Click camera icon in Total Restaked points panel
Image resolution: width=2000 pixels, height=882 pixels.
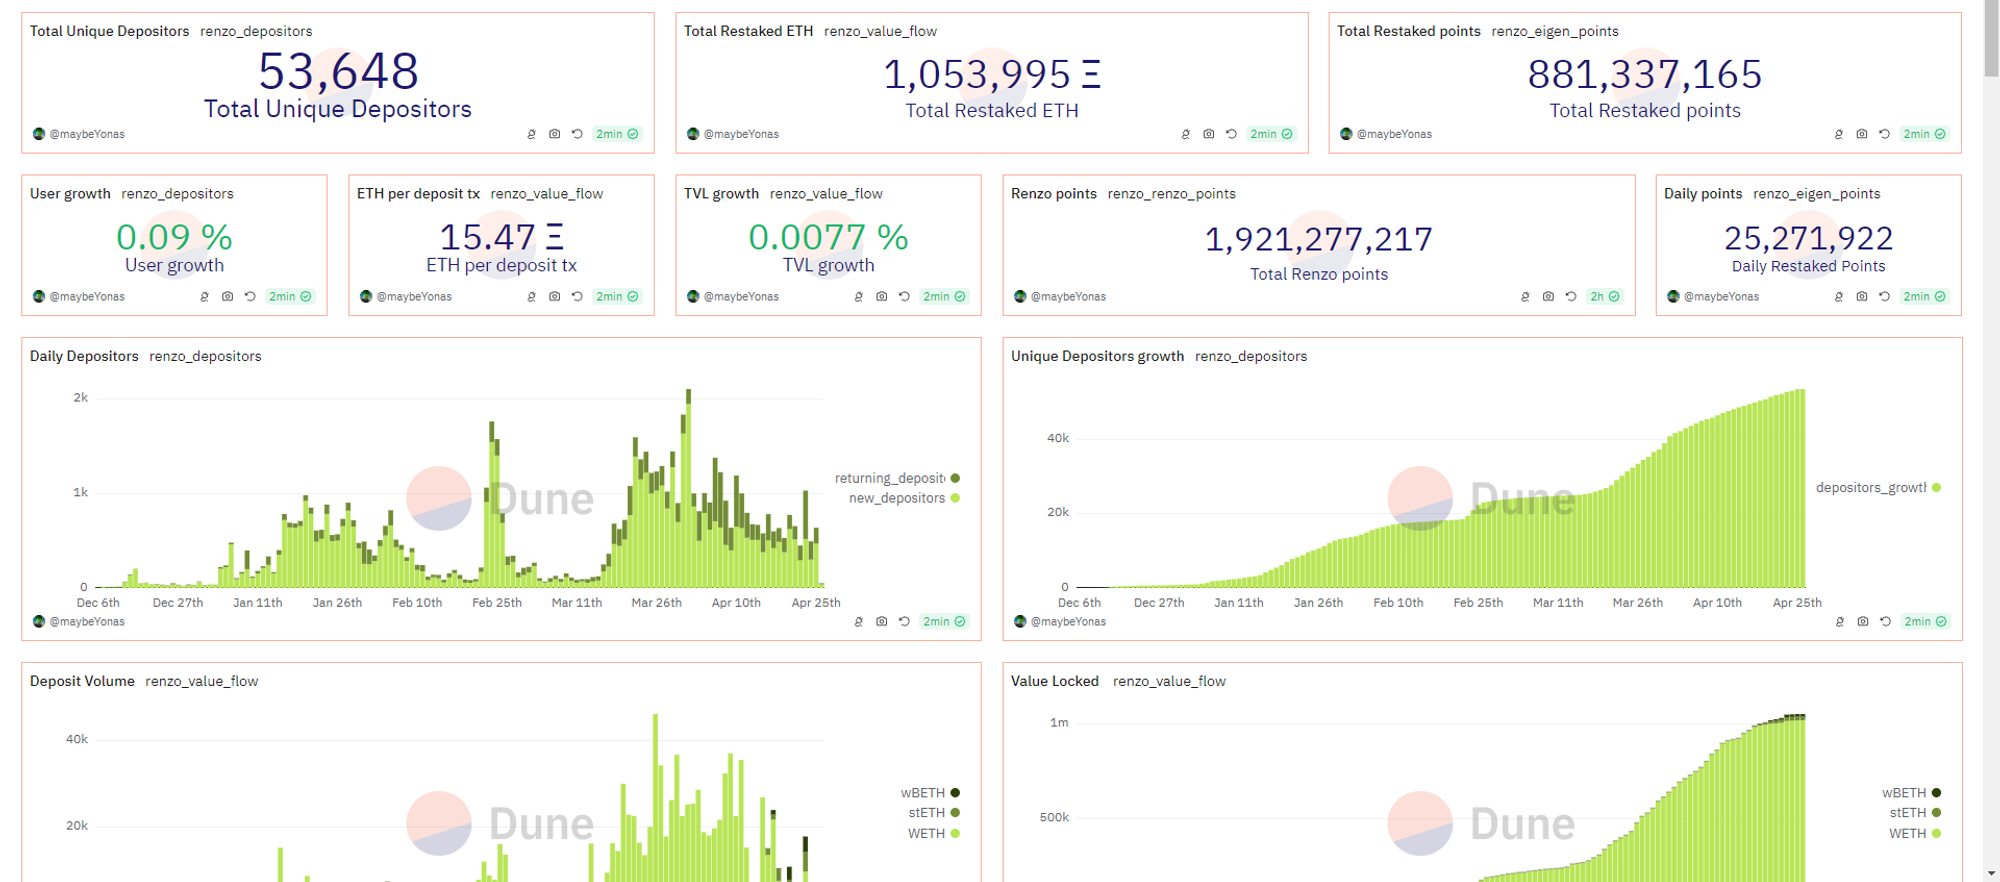pyautogui.click(x=1861, y=134)
